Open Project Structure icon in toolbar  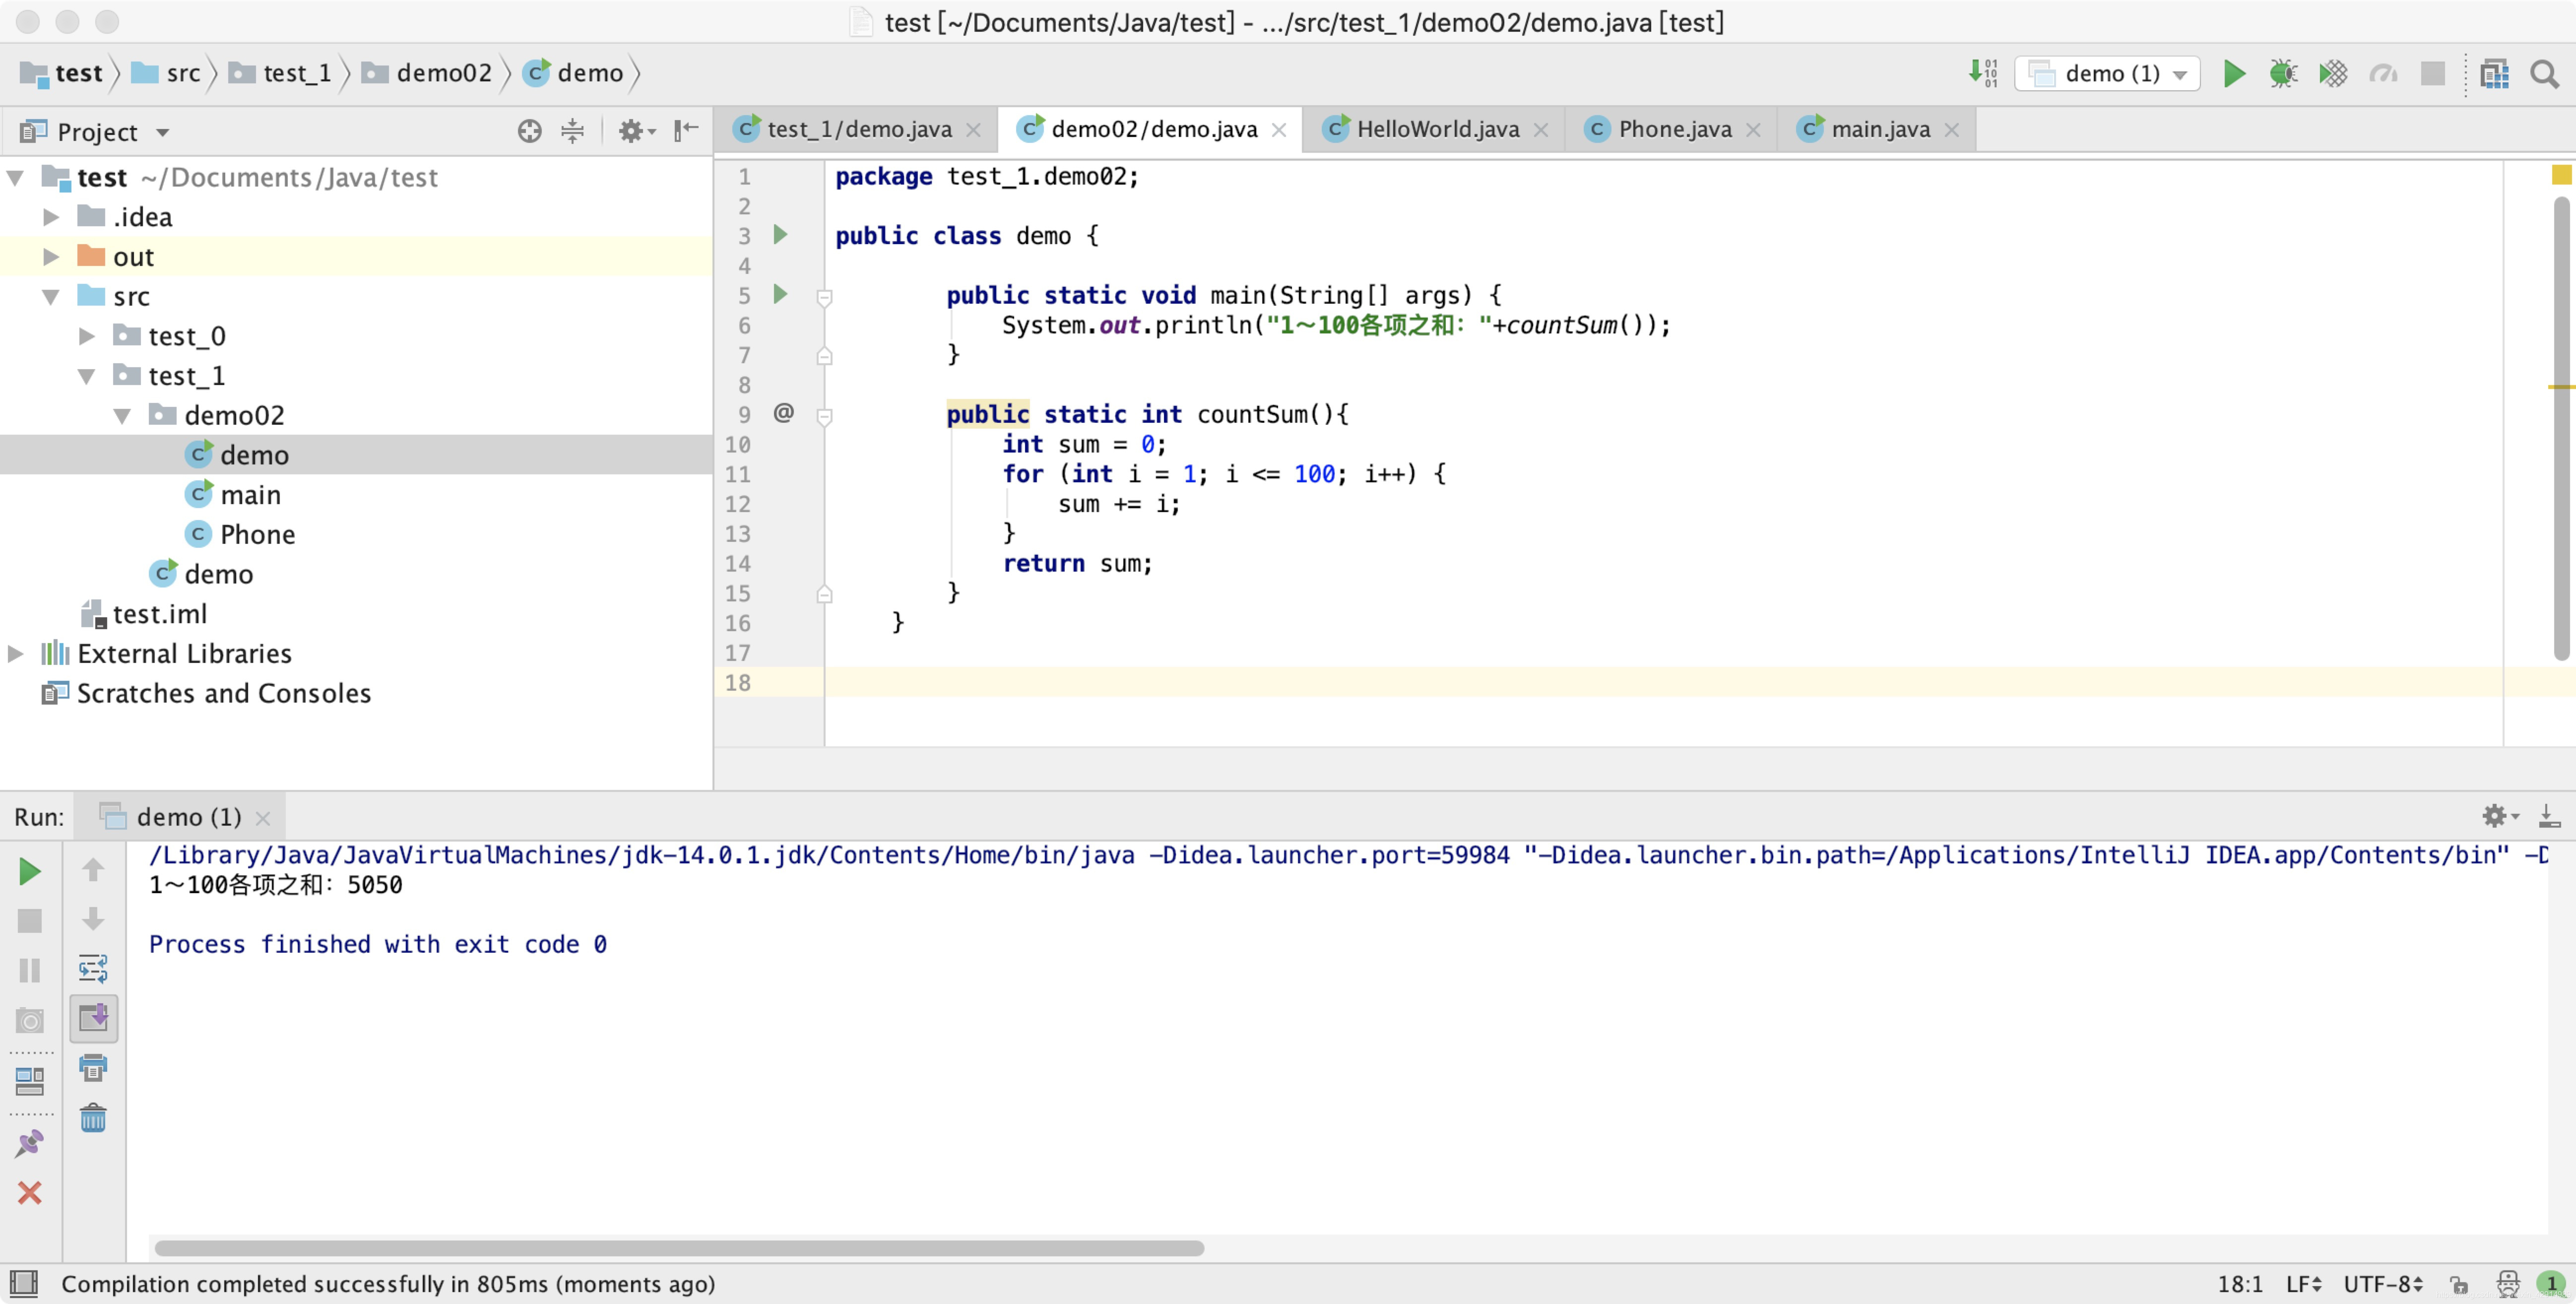click(x=2494, y=73)
